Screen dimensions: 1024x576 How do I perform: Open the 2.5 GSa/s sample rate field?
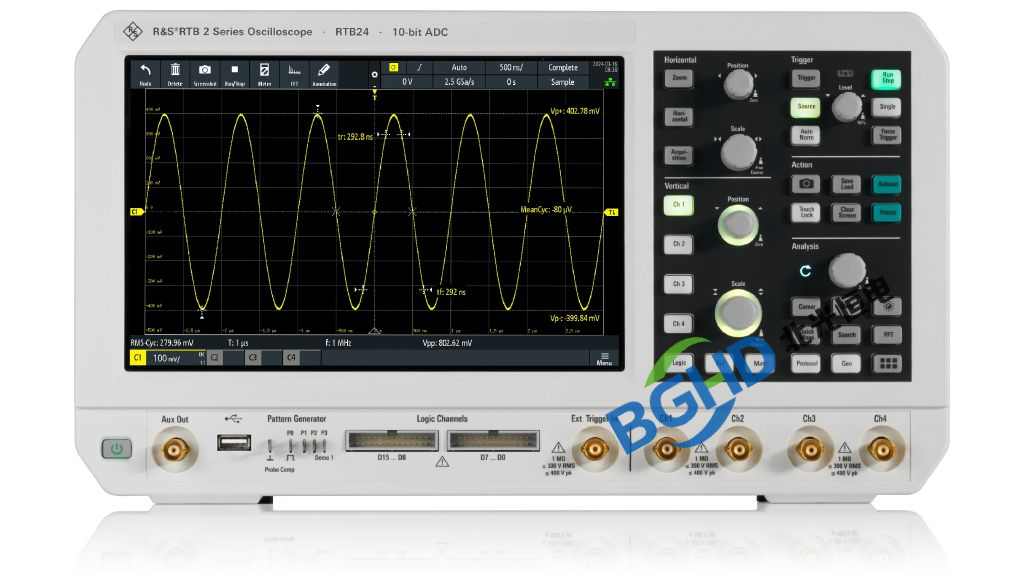click(459, 82)
